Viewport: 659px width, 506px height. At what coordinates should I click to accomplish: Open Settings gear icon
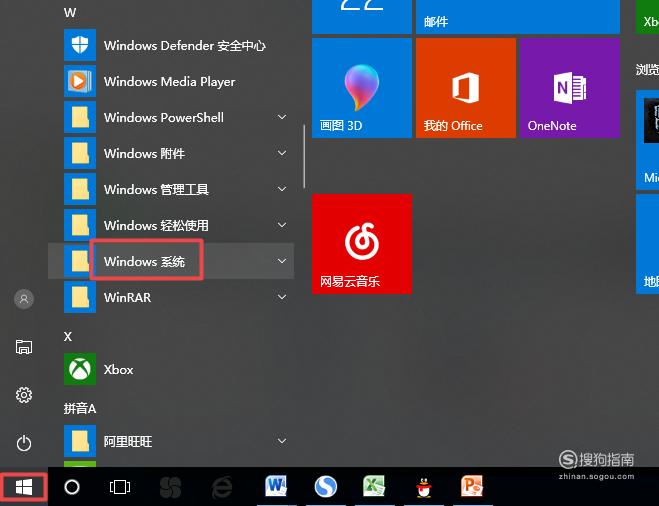click(x=24, y=395)
